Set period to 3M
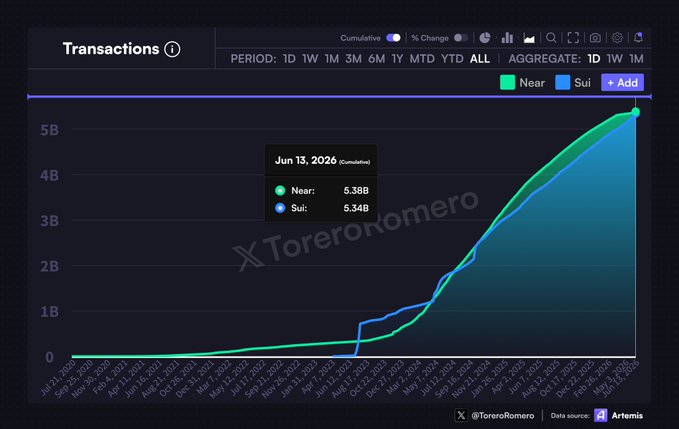 point(353,58)
